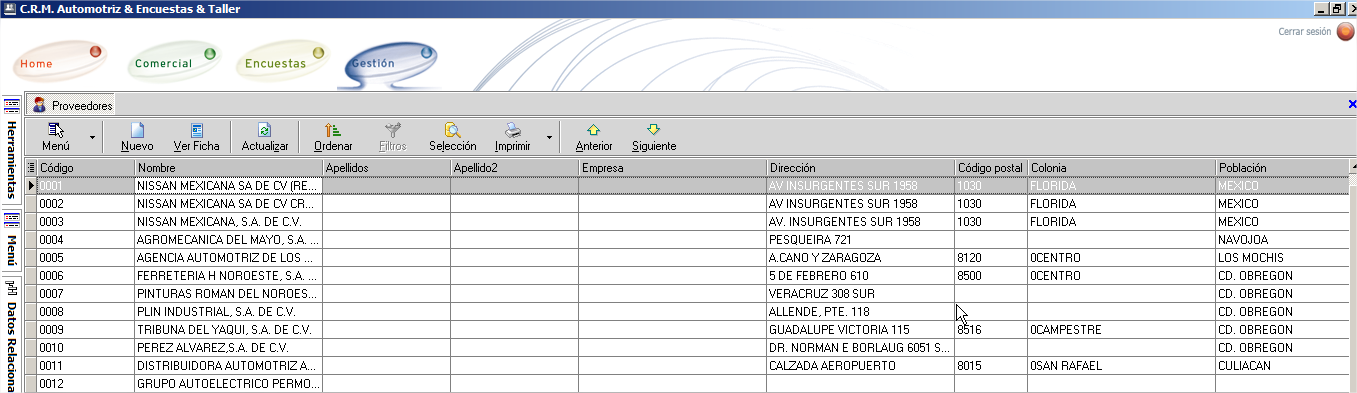Open Ver Ficha for selected provider
The width and height of the screenshot is (1357, 393).
196,137
